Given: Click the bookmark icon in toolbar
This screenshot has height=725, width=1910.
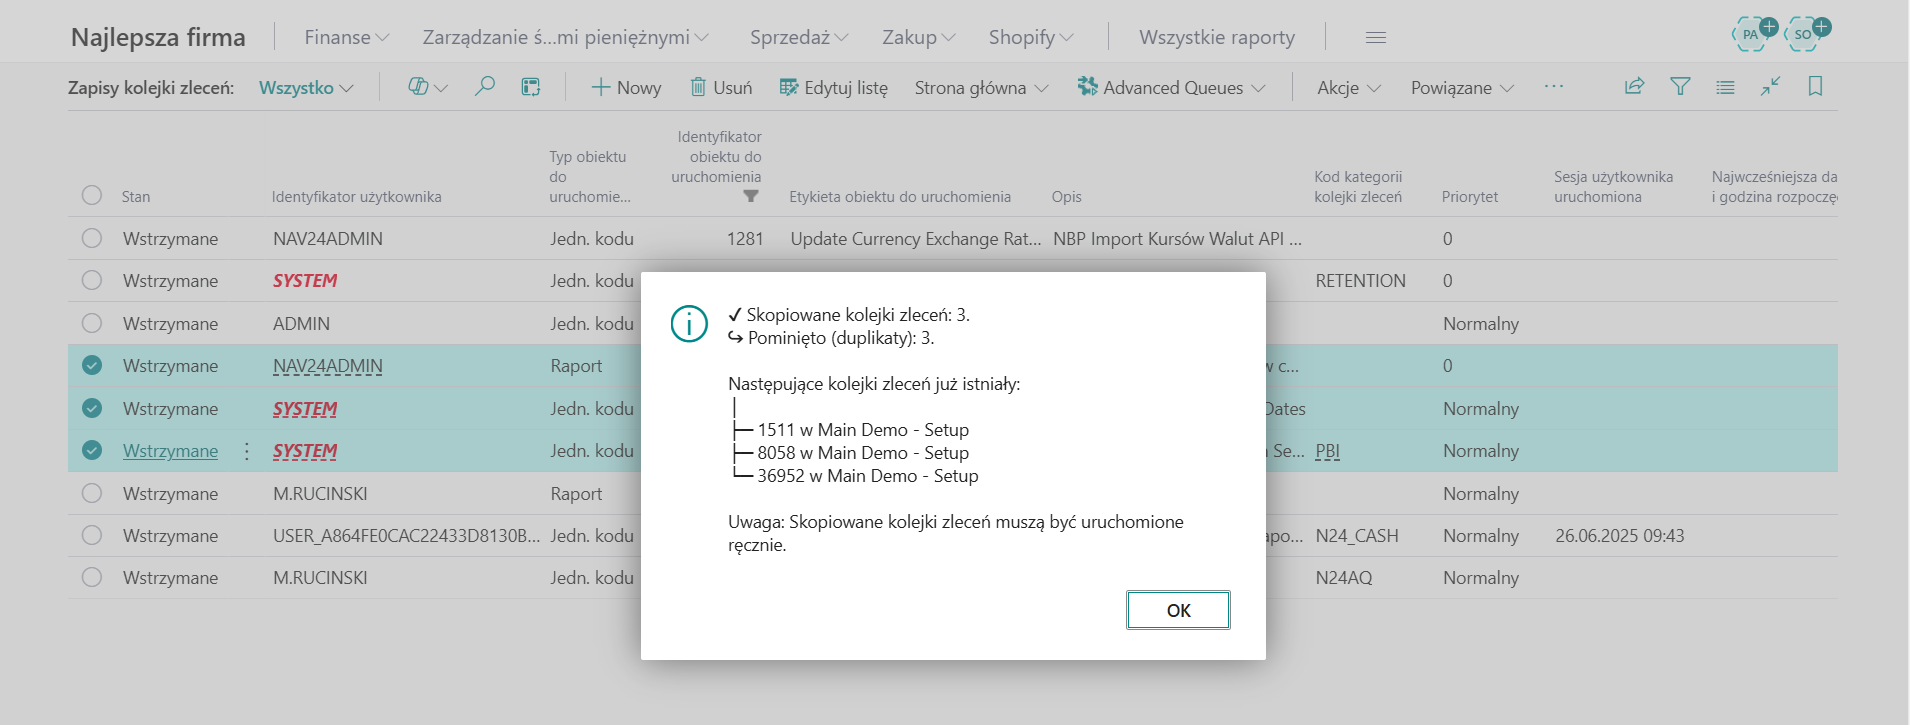Looking at the screenshot, I should click(x=1815, y=87).
